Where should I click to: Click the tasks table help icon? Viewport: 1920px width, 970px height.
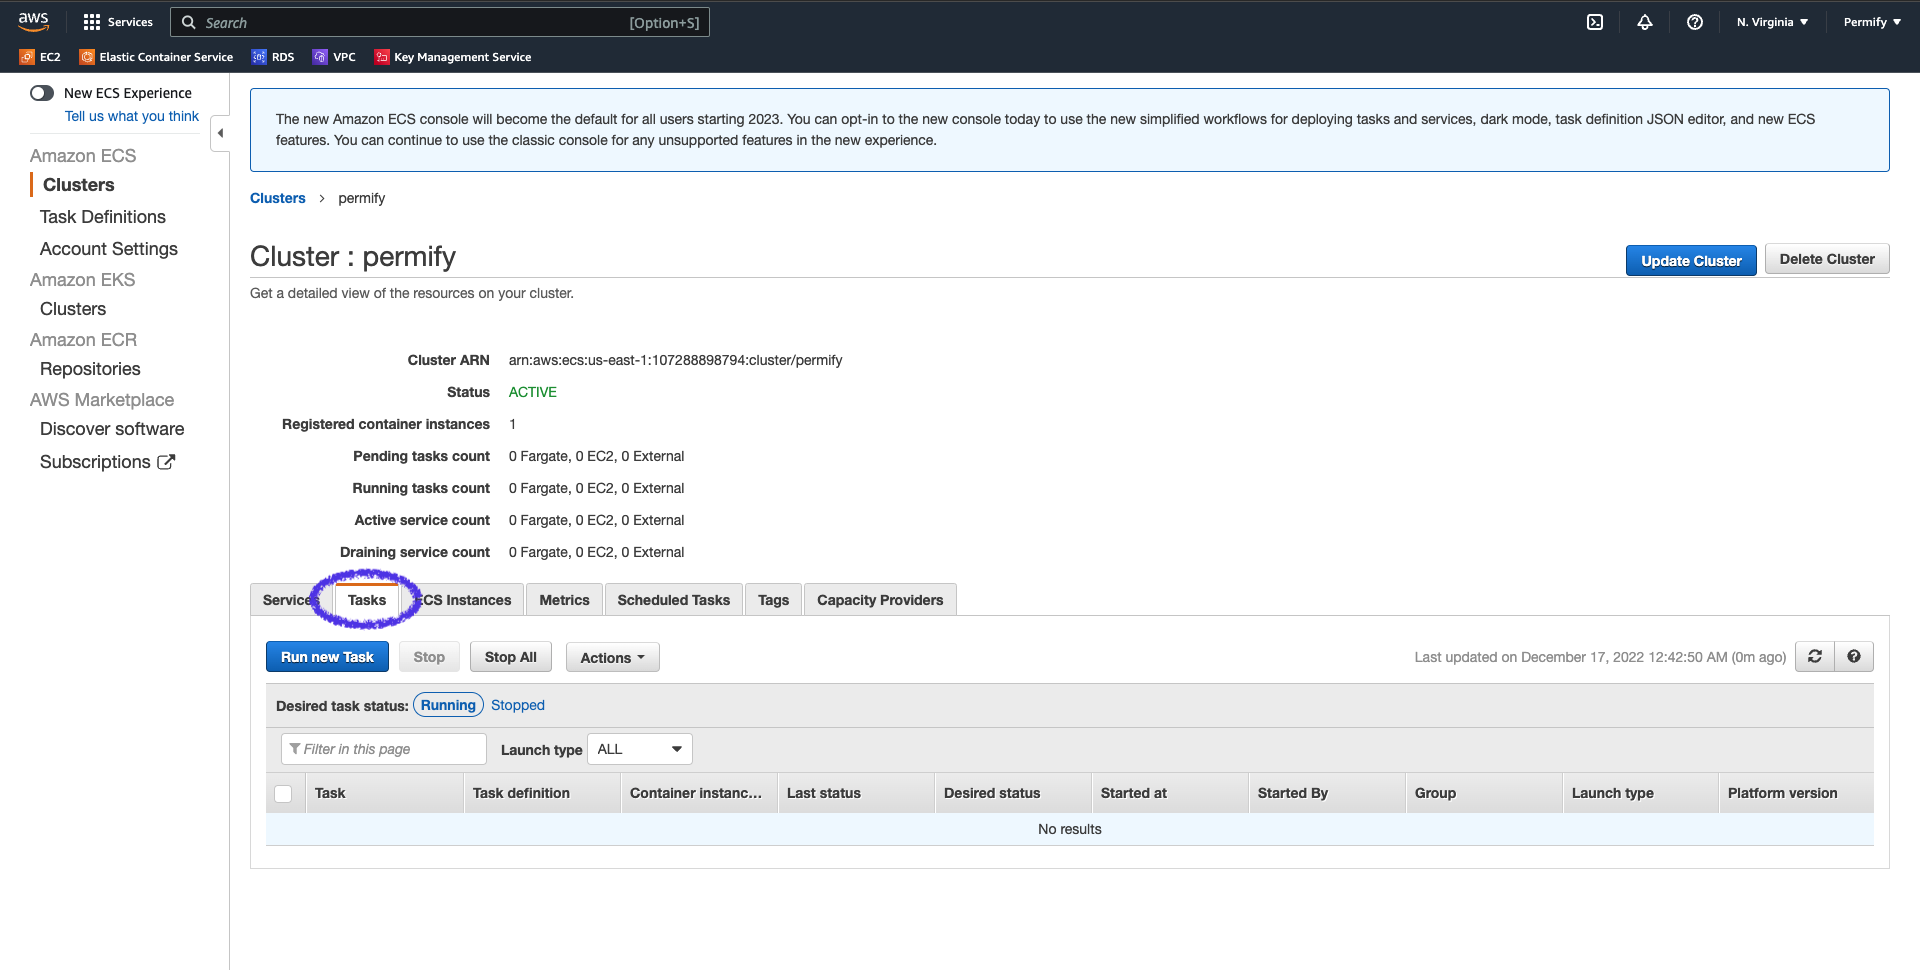click(x=1854, y=657)
